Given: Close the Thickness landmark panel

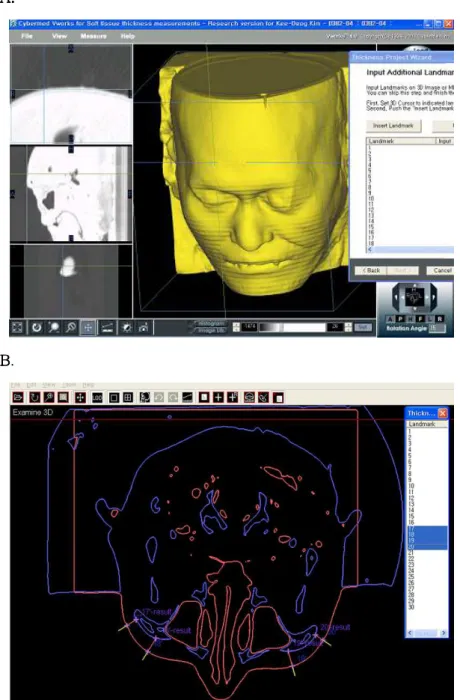Looking at the screenshot, I should click(x=442, y=413).
